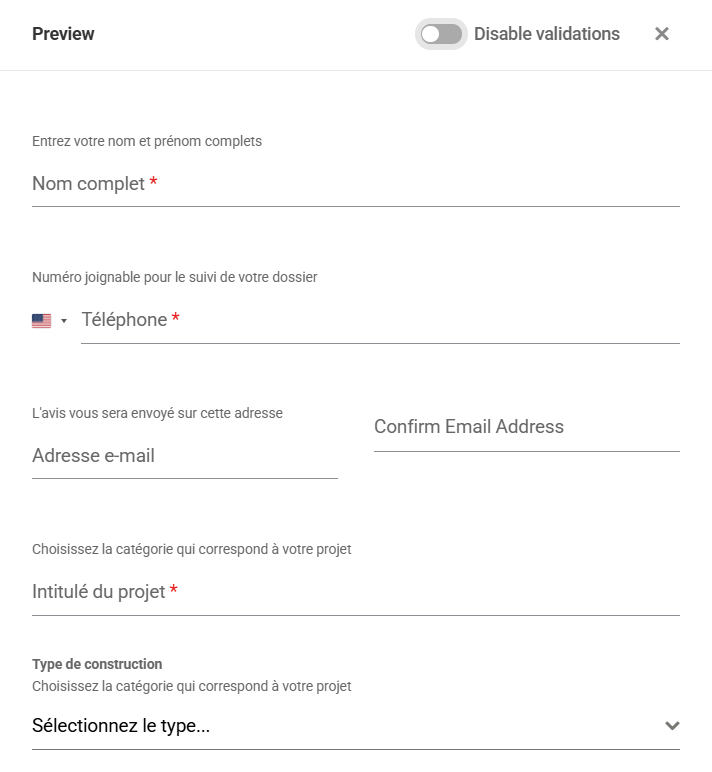The image size is (712, 772).
Task: Click the red asterisk beside Téléphone
Action: tap(176, 319)
